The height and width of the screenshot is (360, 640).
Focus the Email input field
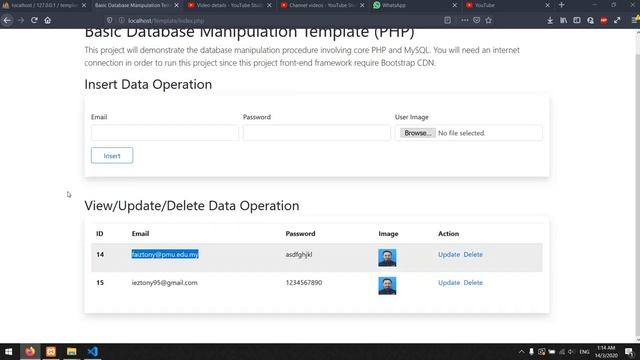(165, 133)
